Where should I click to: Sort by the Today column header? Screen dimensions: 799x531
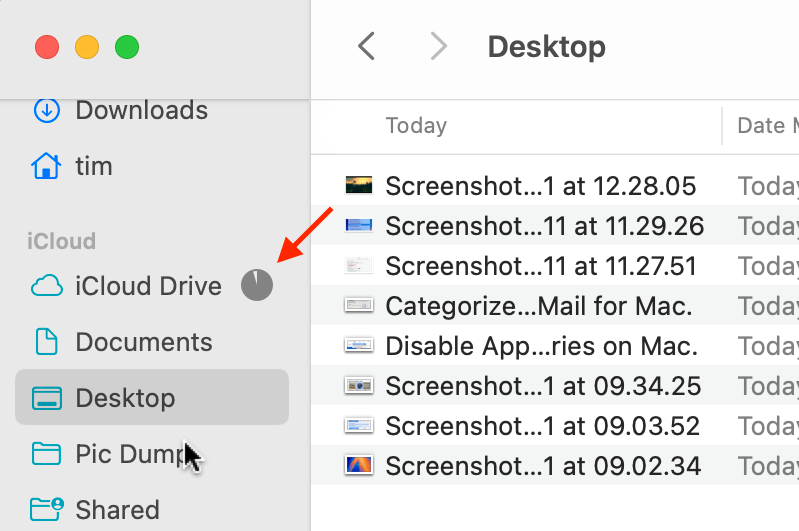point(416,126)
